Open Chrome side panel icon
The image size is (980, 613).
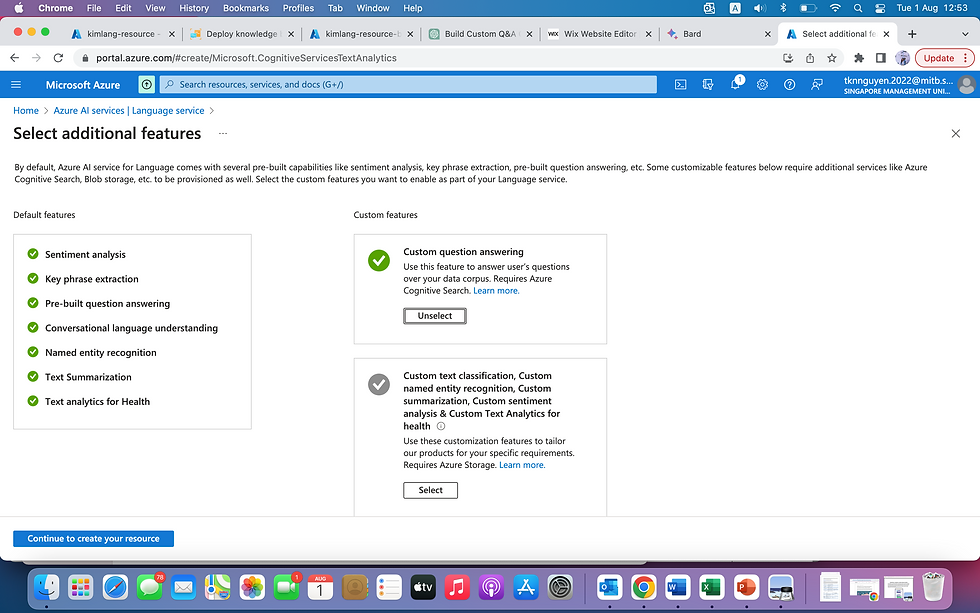tap(881, 58)
